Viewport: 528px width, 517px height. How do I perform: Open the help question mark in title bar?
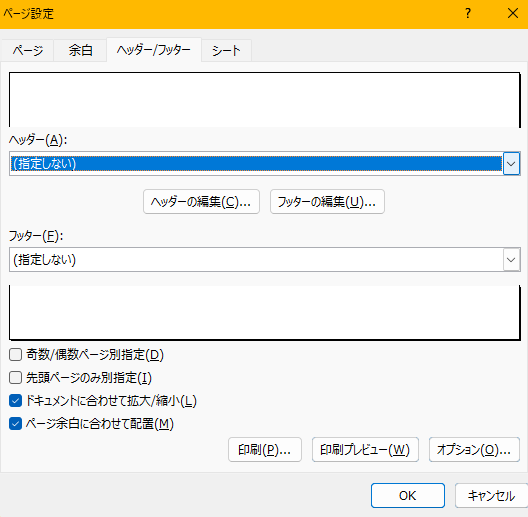[x=468, y=13]
